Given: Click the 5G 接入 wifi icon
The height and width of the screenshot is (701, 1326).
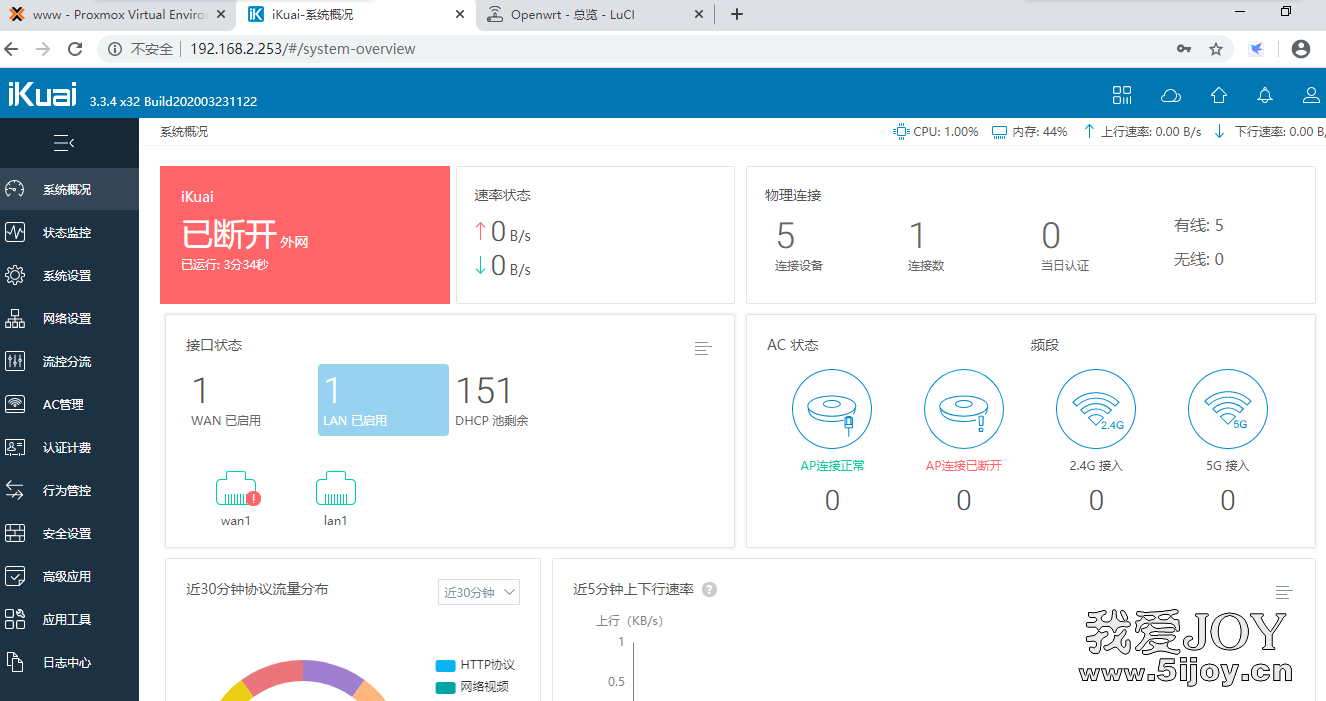Looking at the screenshot, I should (x=1228, y=409).
